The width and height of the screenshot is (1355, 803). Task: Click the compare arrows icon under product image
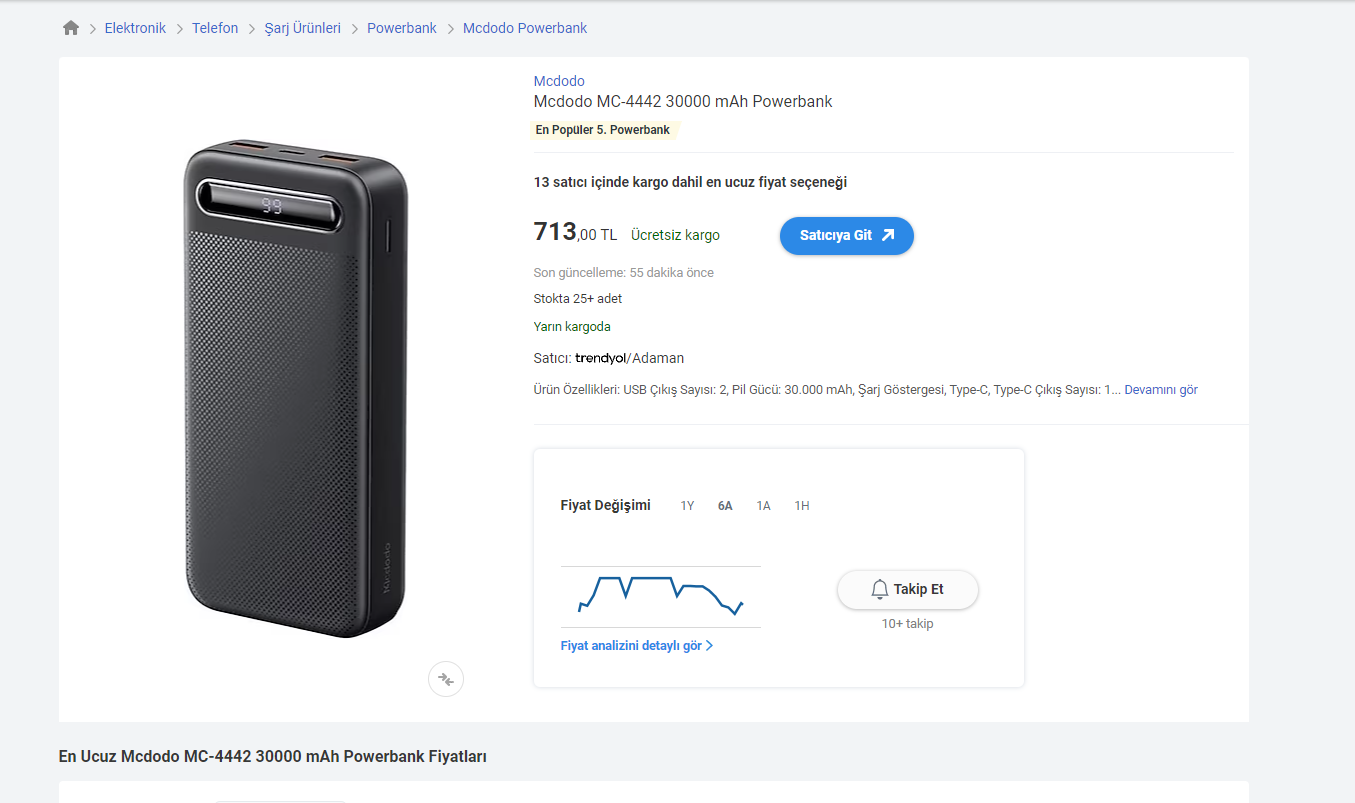446,679
